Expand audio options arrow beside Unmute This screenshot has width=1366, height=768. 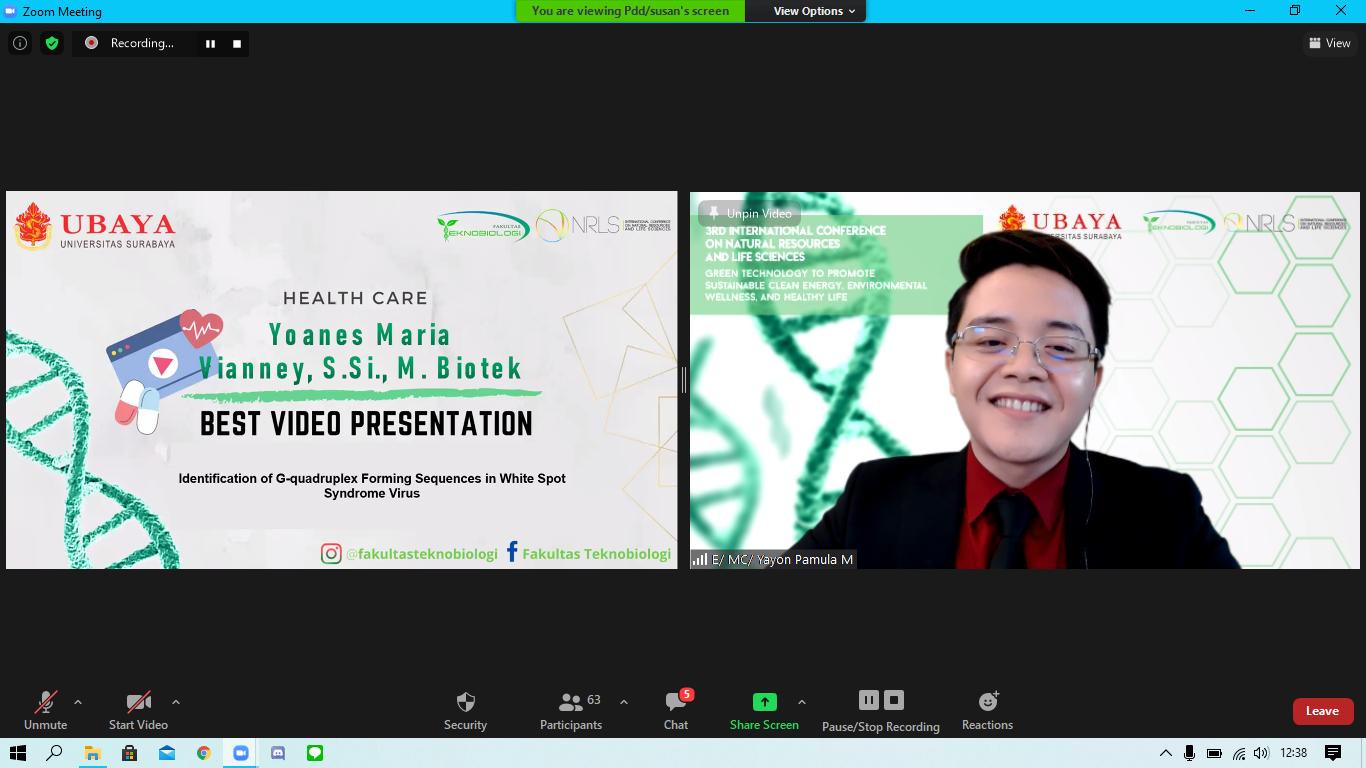pyautogui.click(x=78, y=702)
